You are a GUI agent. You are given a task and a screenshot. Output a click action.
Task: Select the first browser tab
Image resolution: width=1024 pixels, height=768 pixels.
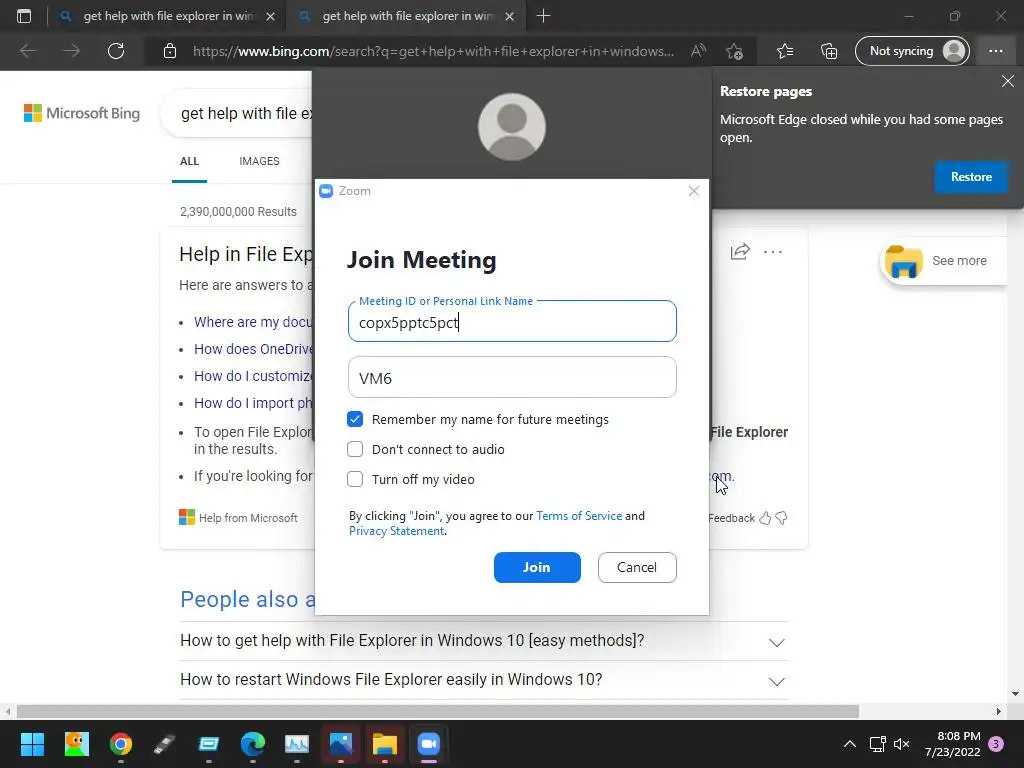click(167, 16)
